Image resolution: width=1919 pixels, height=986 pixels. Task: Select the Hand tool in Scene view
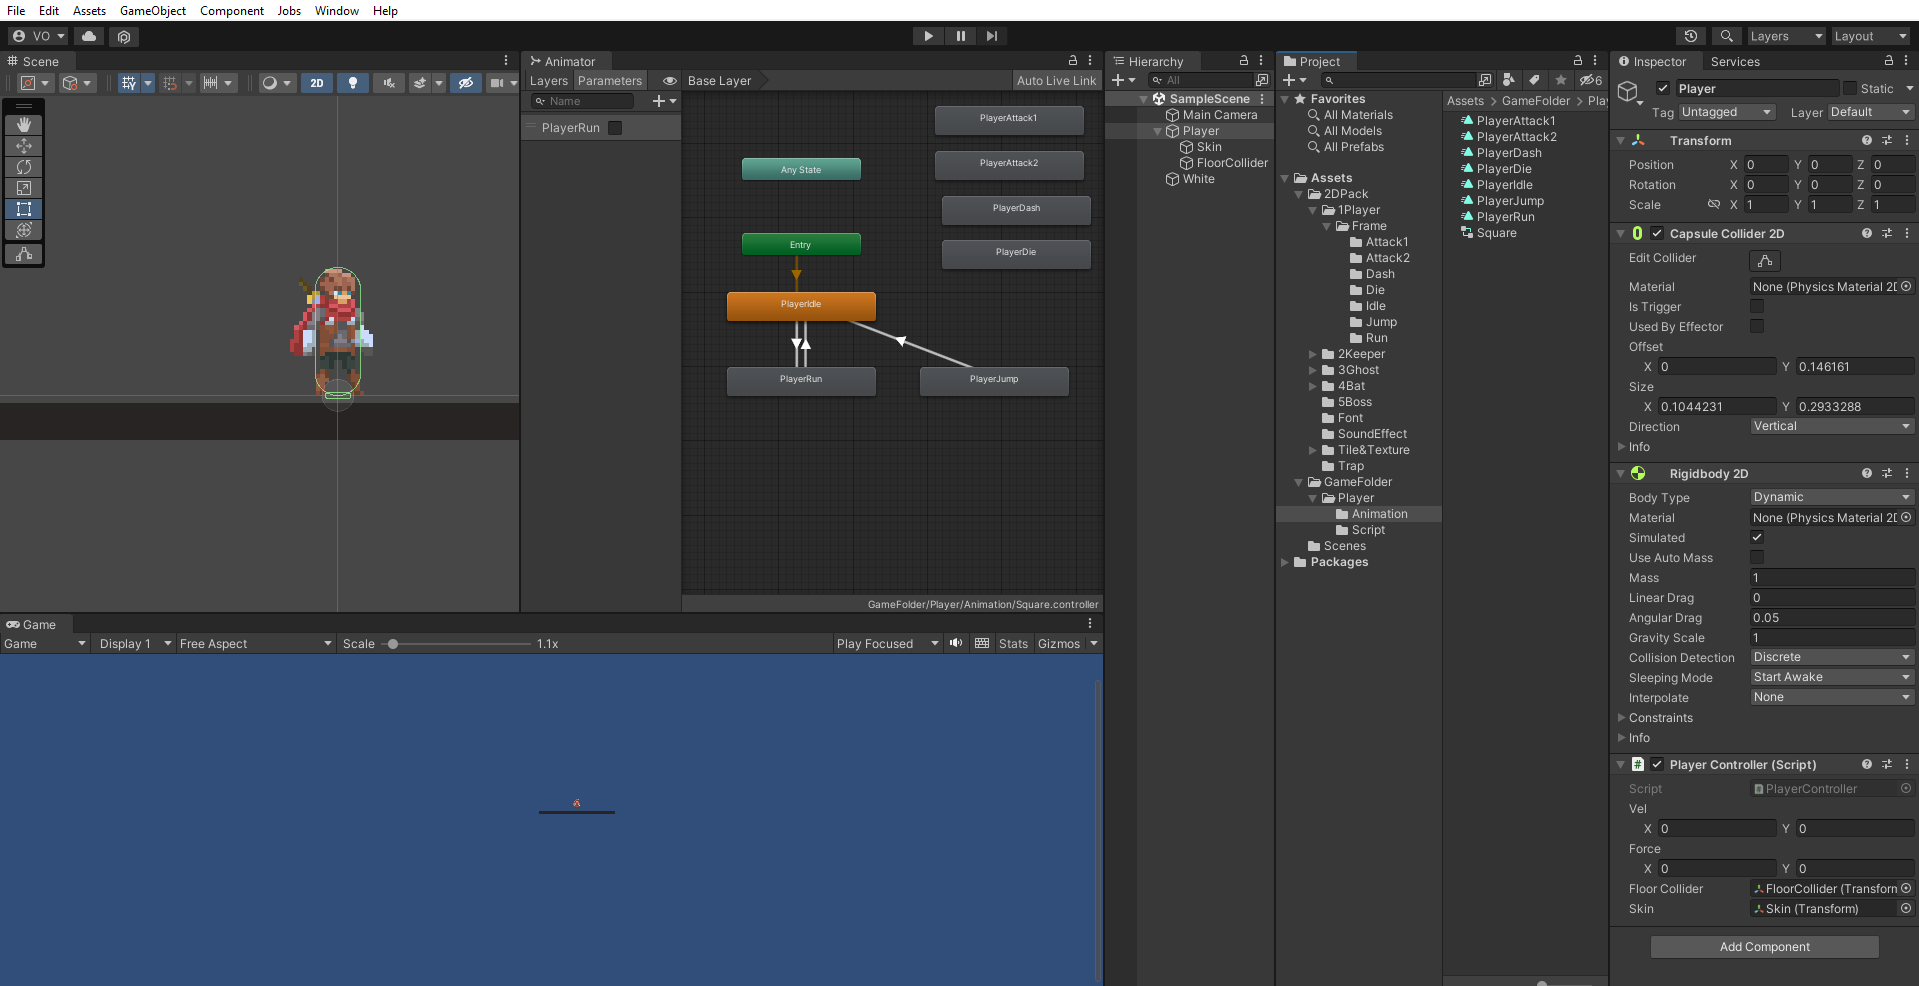pos(24,125)
